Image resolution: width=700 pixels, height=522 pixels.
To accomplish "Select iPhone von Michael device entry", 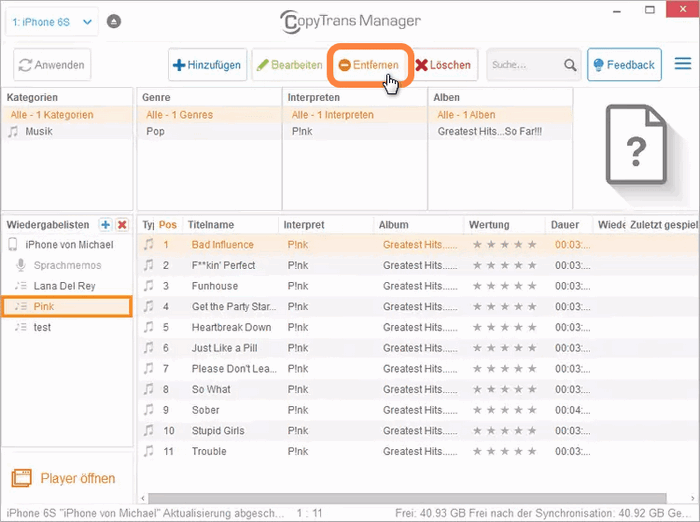I will coord(67,245).
